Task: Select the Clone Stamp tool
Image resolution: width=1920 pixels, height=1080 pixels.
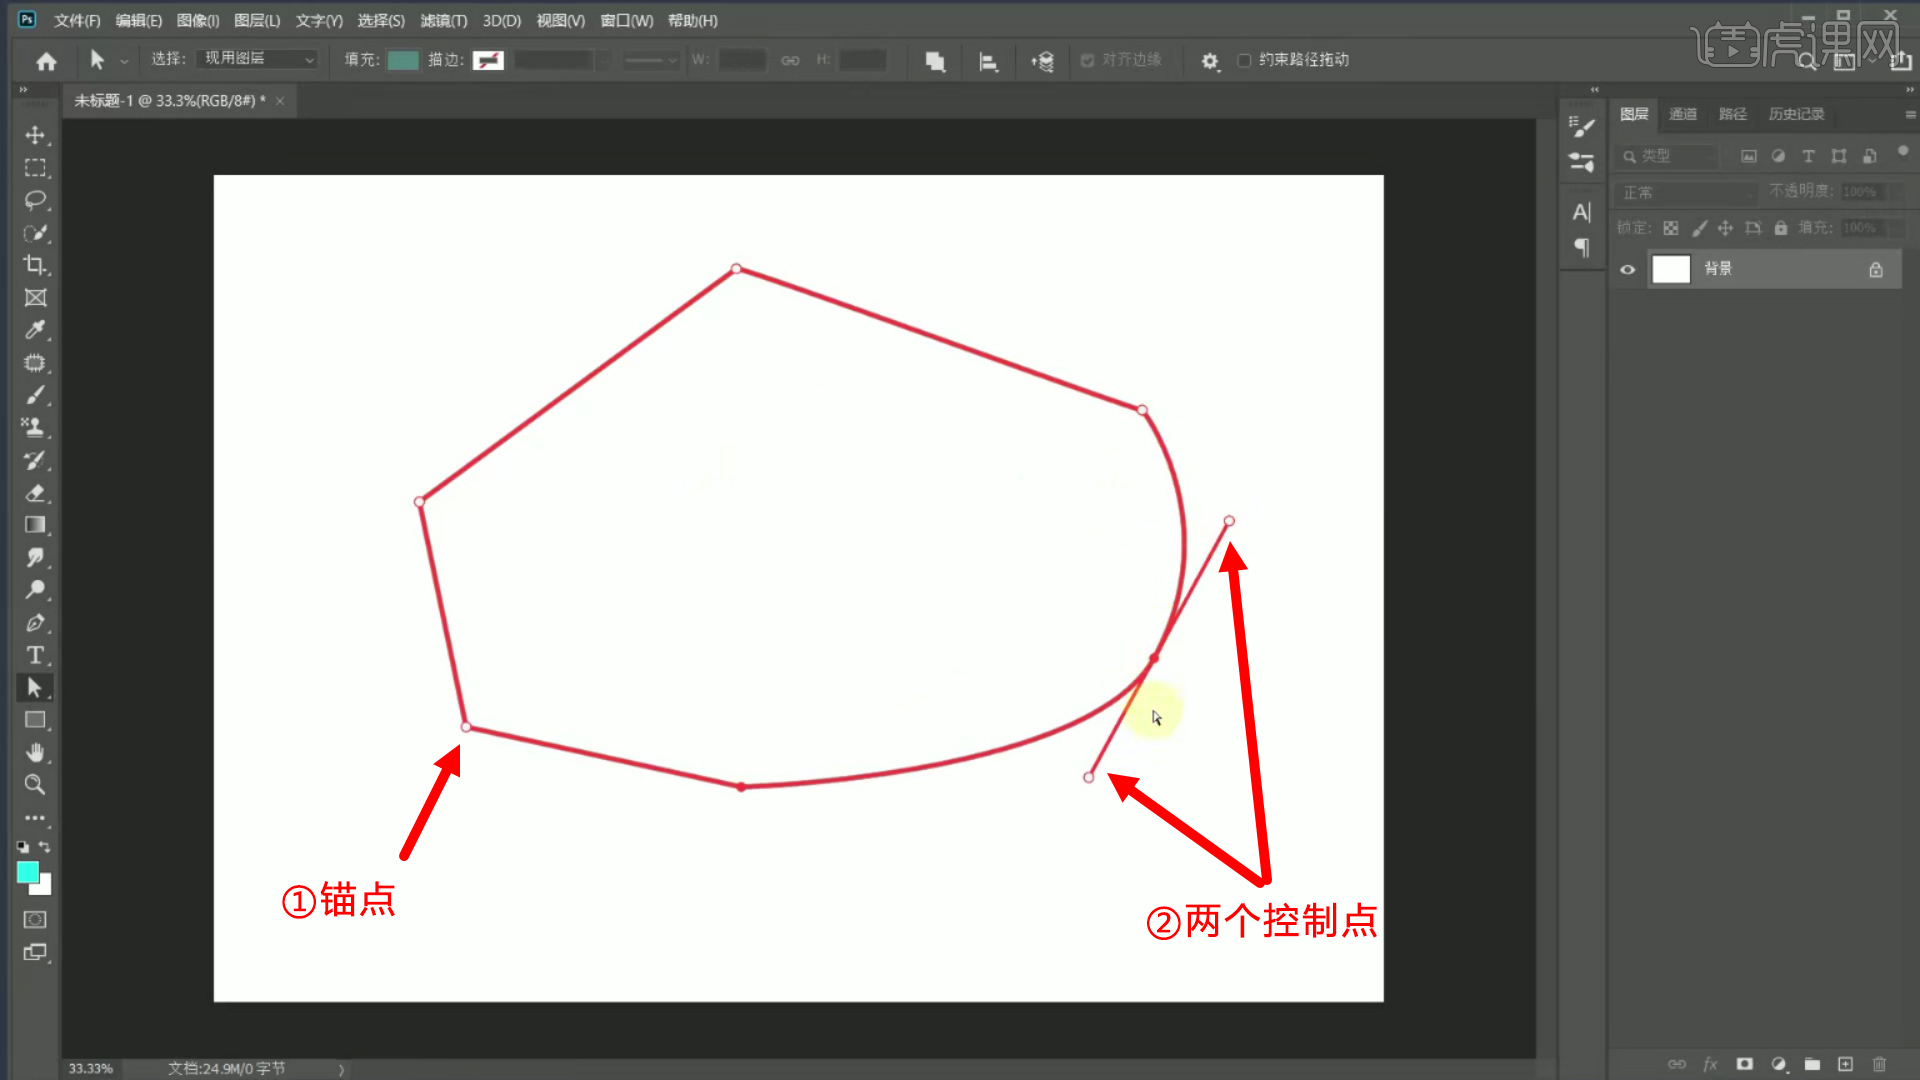Action: click(x=35, y=428)
